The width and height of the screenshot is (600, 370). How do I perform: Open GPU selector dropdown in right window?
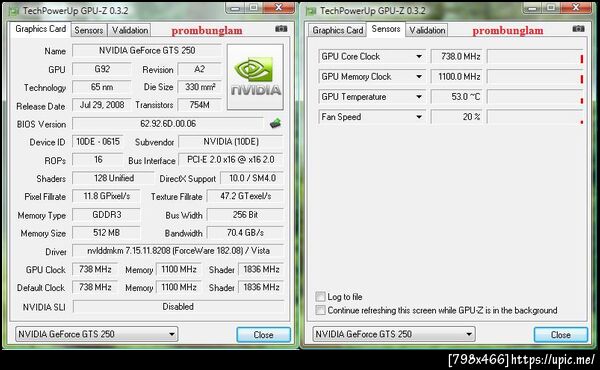click(394, 334)
